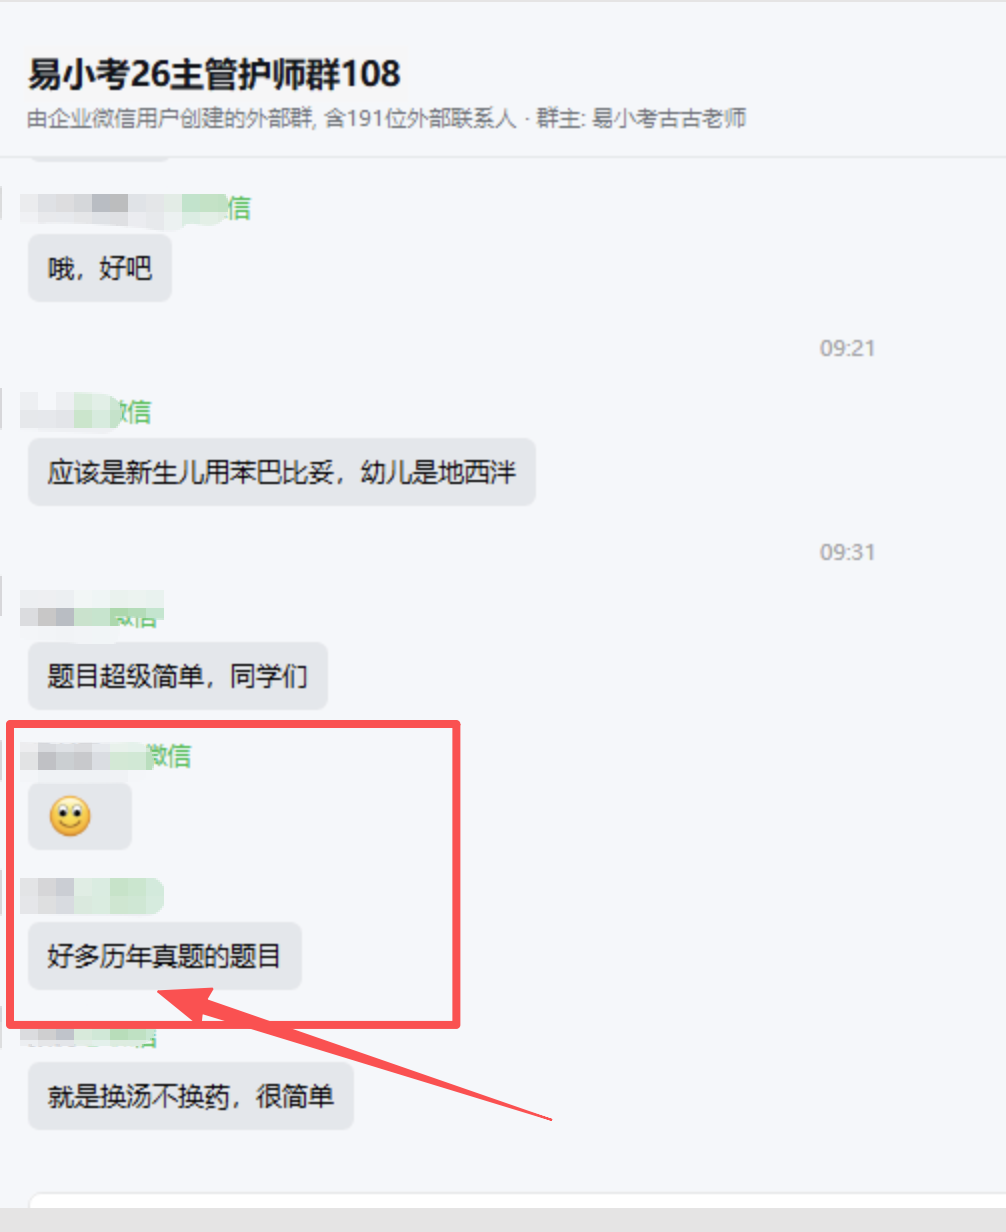Screen dimensions: 1006x1232
Task: Click the smiley face emoji message
Action: tap(79, 816)
